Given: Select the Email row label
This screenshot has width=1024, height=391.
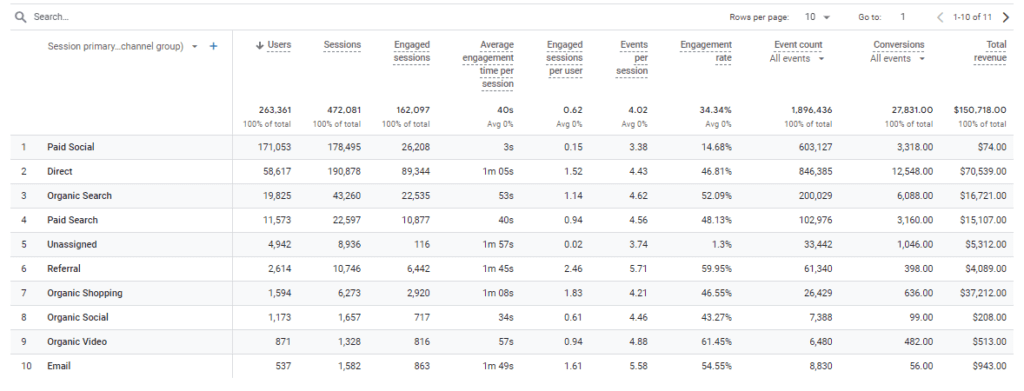Looking at the screenshot, I should point(59,366).
